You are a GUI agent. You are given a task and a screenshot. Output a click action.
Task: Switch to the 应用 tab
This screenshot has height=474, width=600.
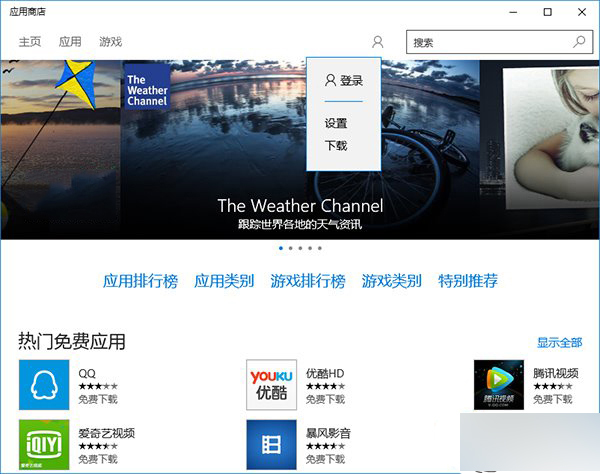70,42
